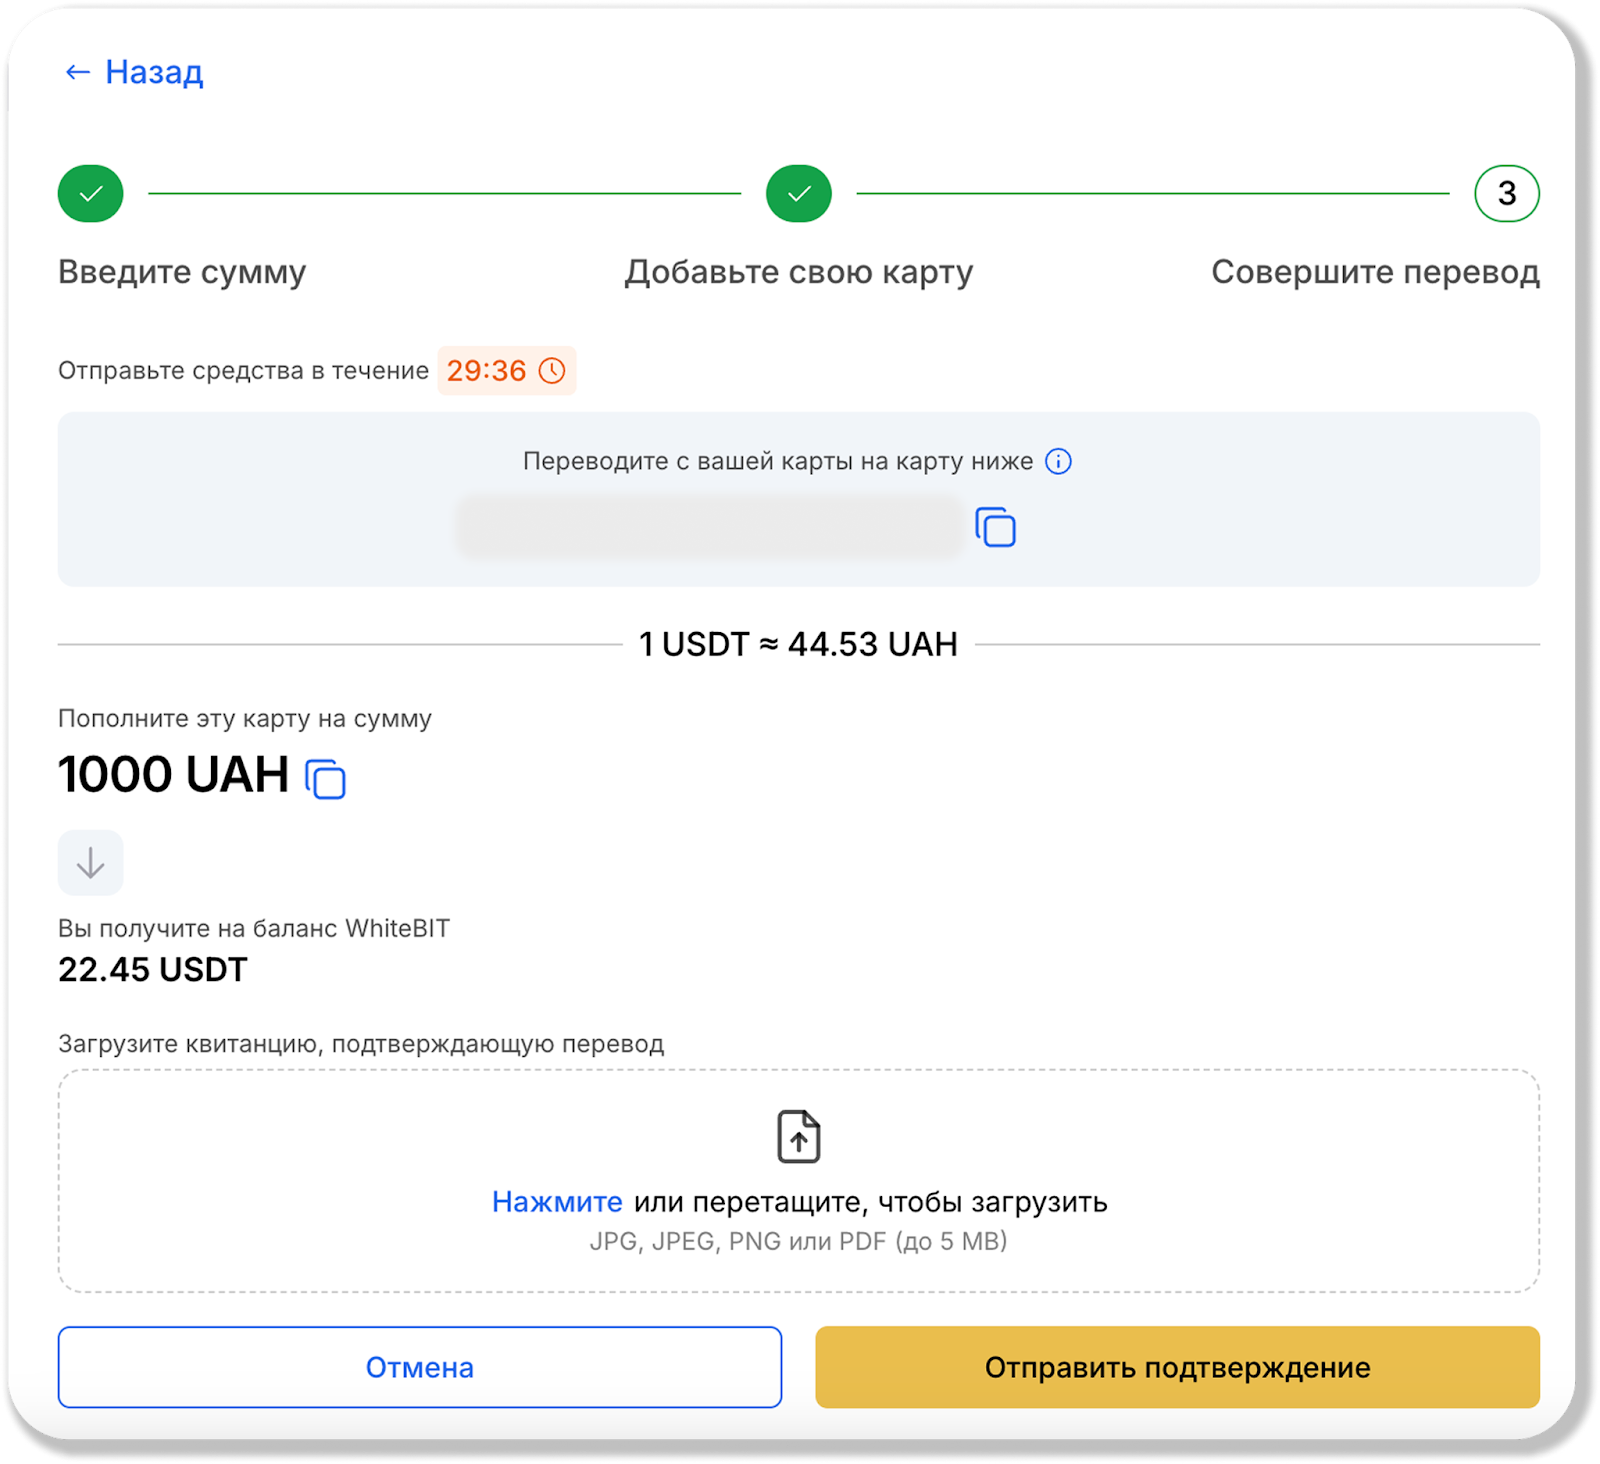Click the back arrow icon
Viewport: 1600px width, 1464px height.
click(77, 72)
